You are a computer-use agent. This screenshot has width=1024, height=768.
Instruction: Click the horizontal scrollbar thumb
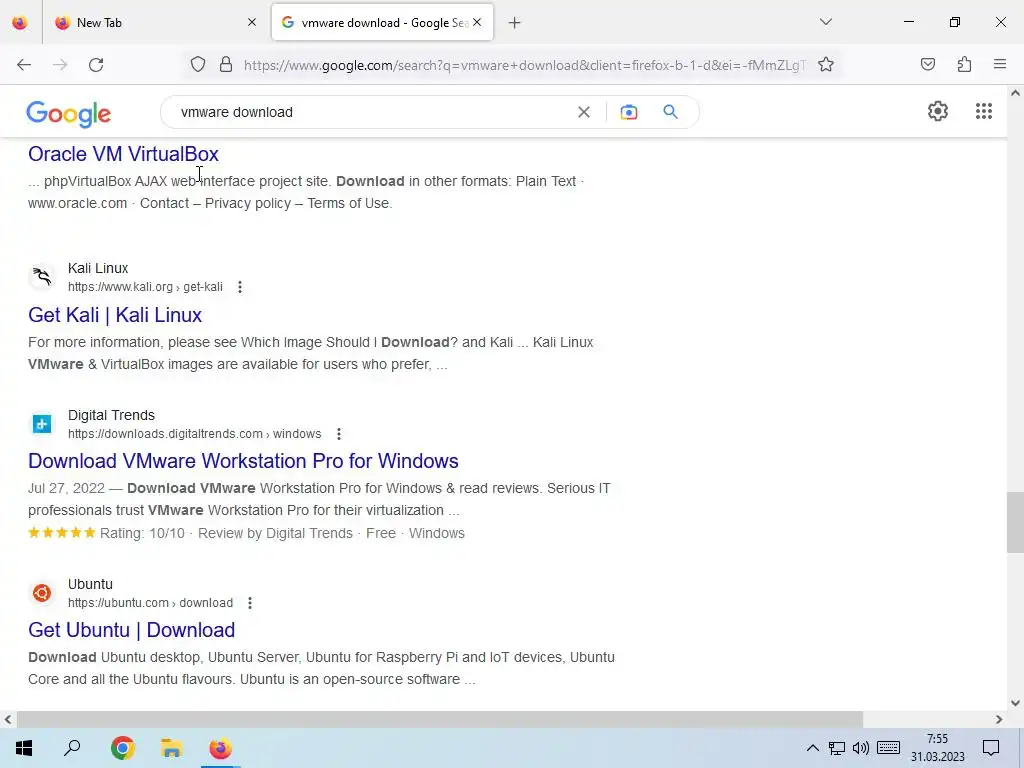click(440, 719)
